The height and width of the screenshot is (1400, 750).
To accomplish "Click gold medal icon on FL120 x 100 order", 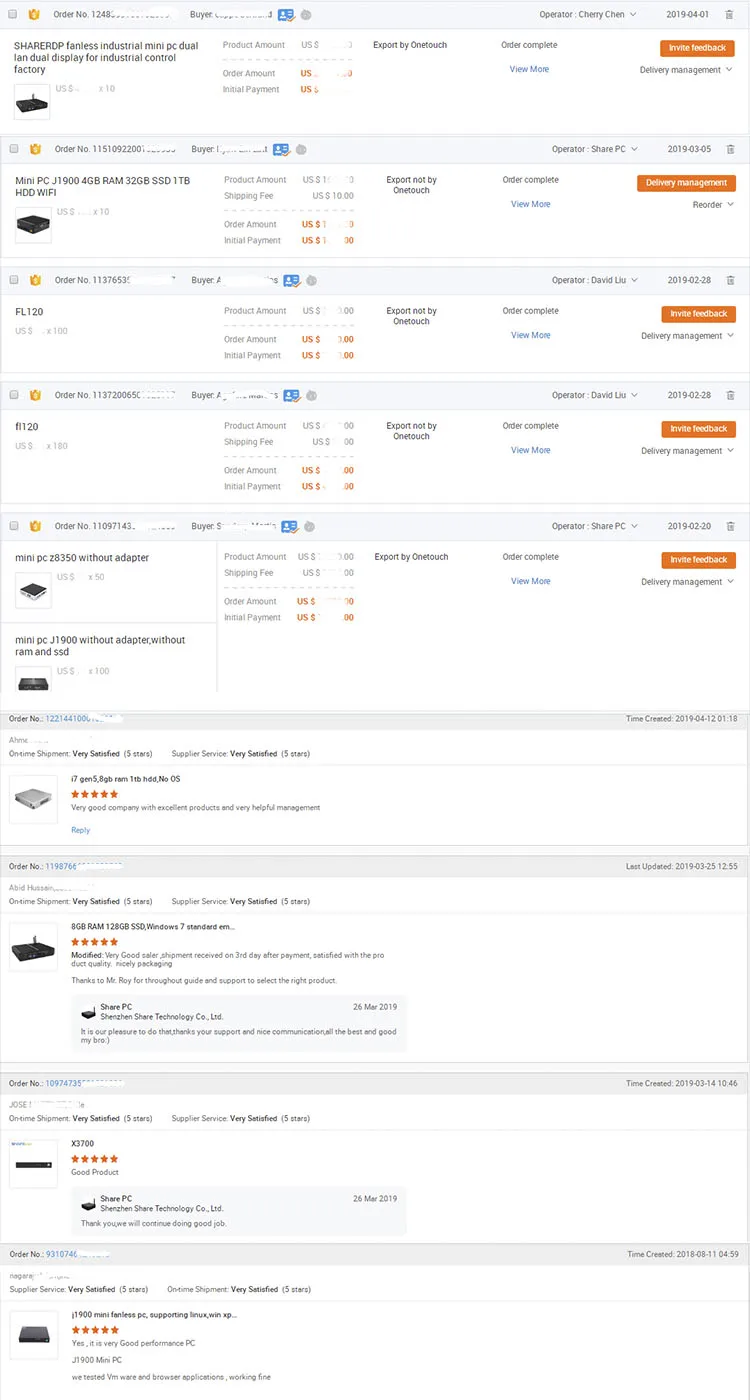I will pyautogui.click(x=36, y=281).
